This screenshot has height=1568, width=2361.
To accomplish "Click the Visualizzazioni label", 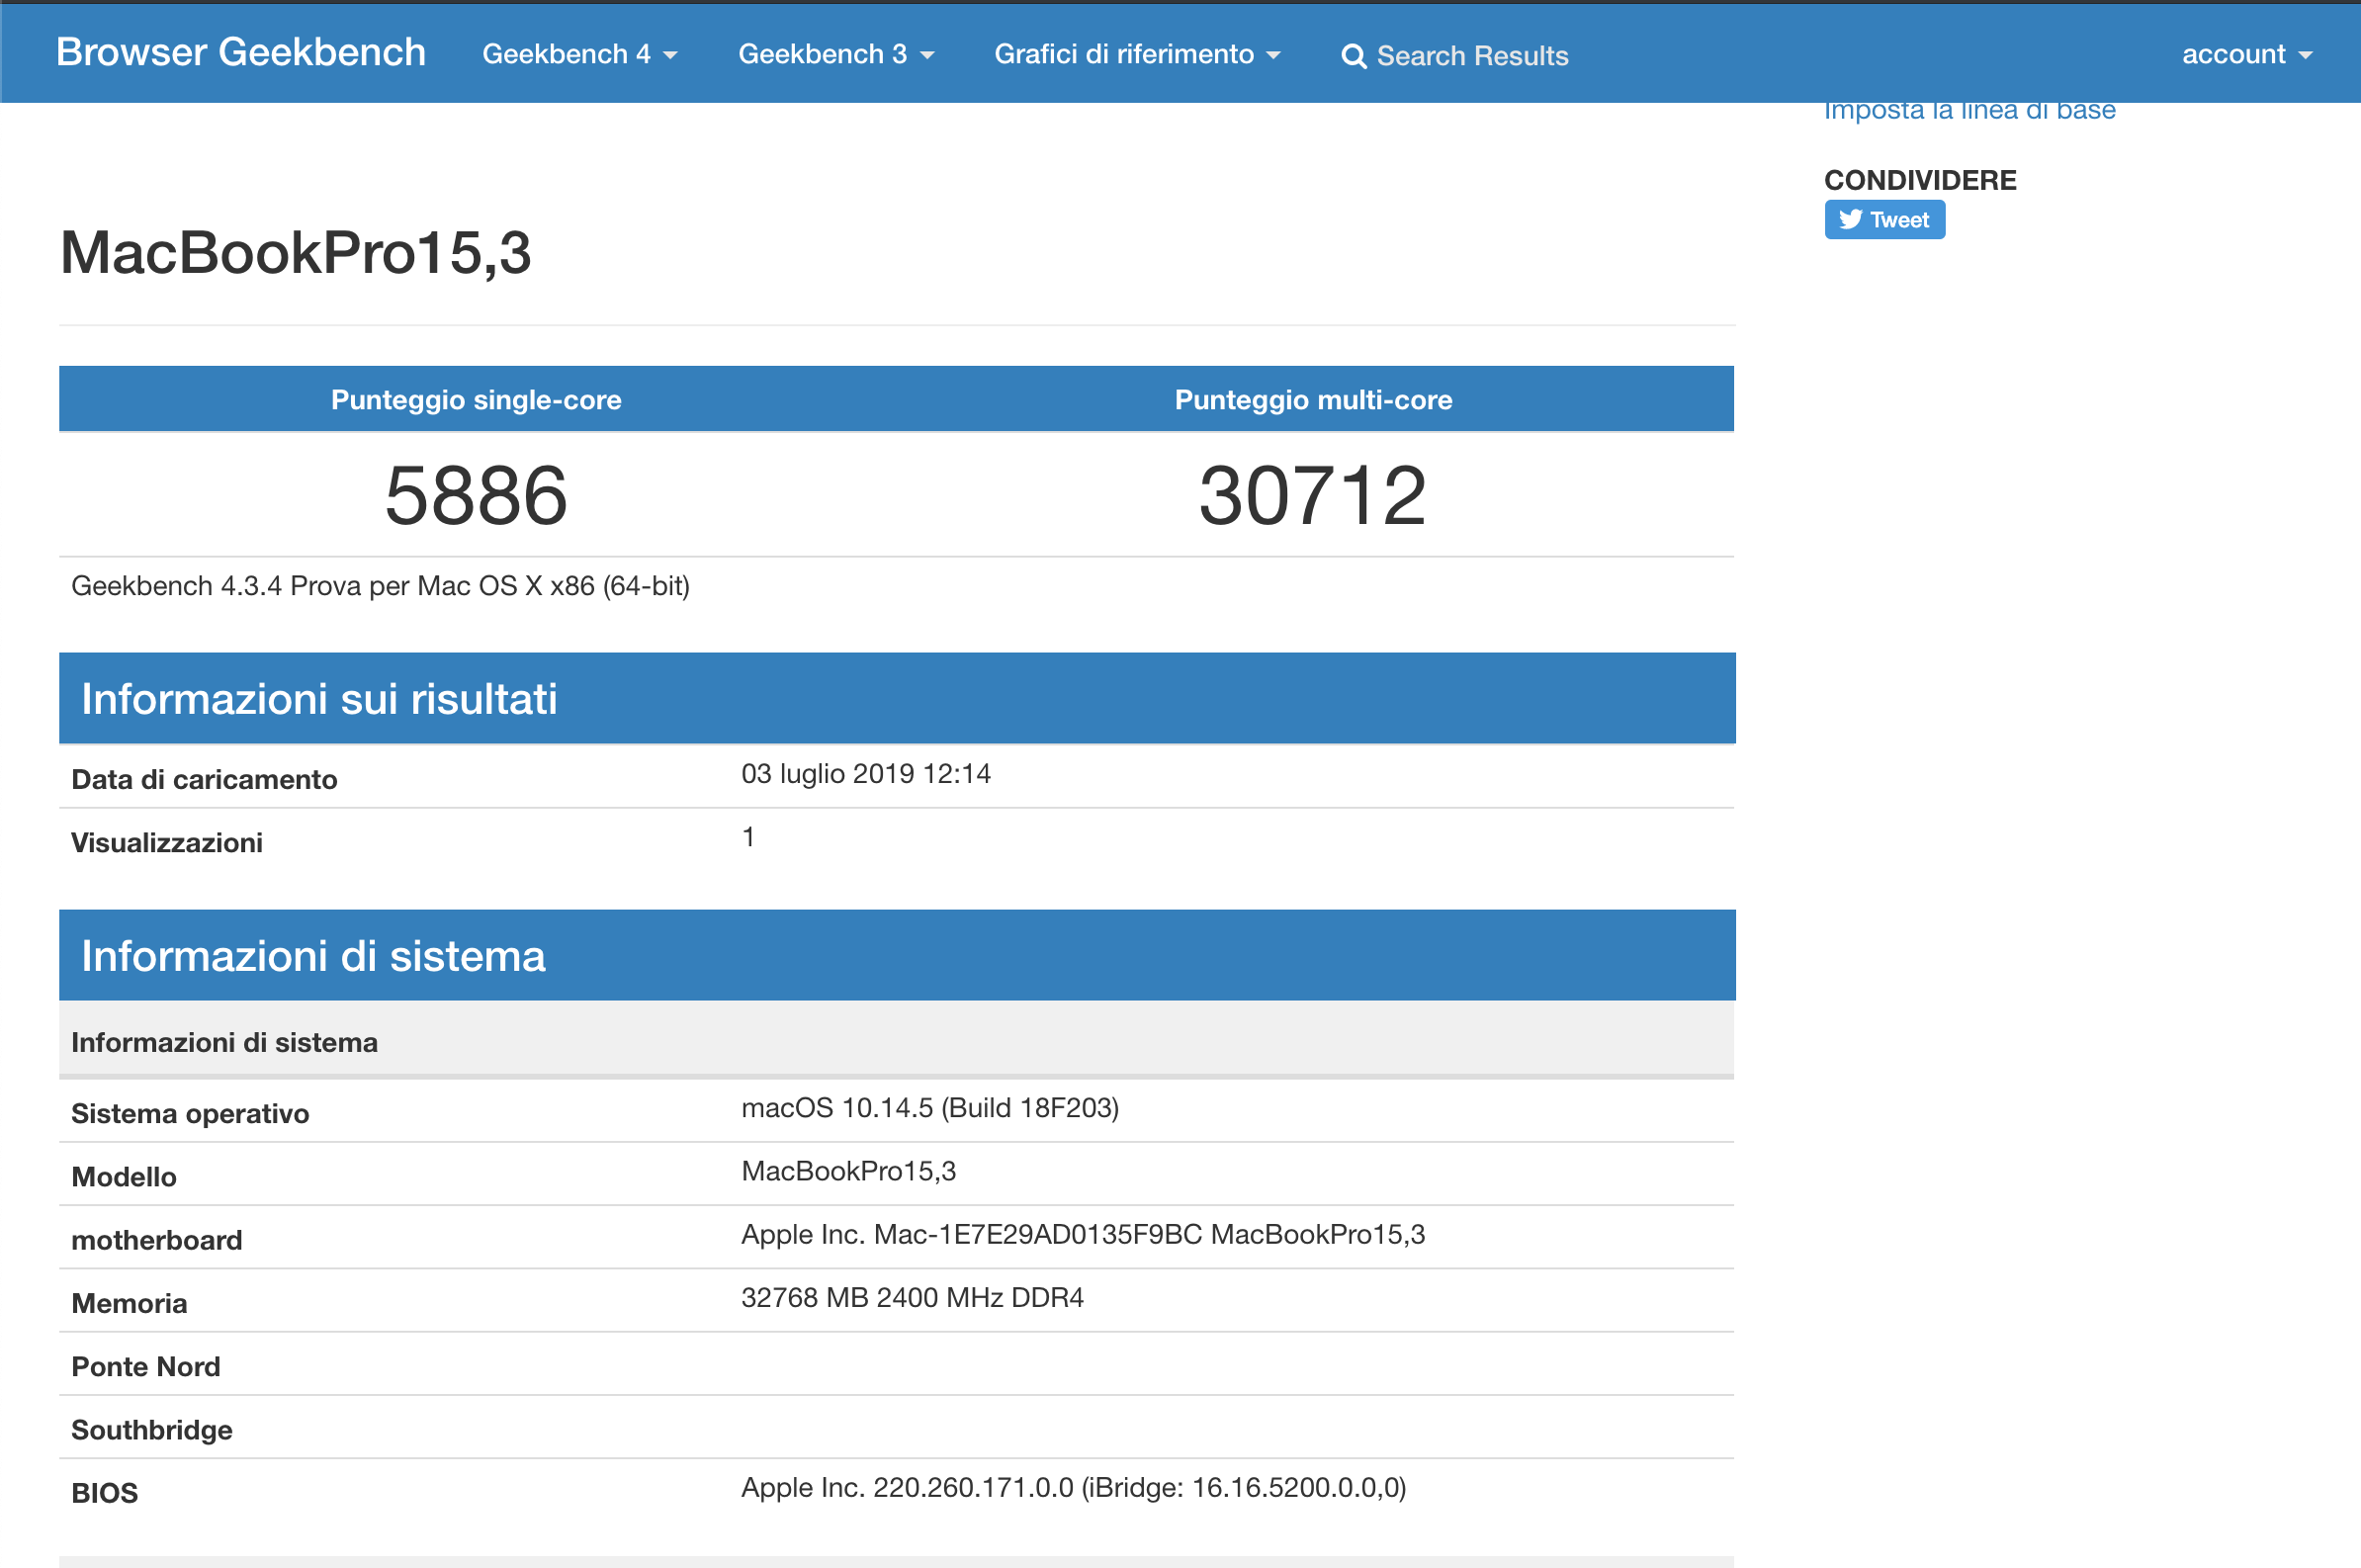I will pos(167,843).
